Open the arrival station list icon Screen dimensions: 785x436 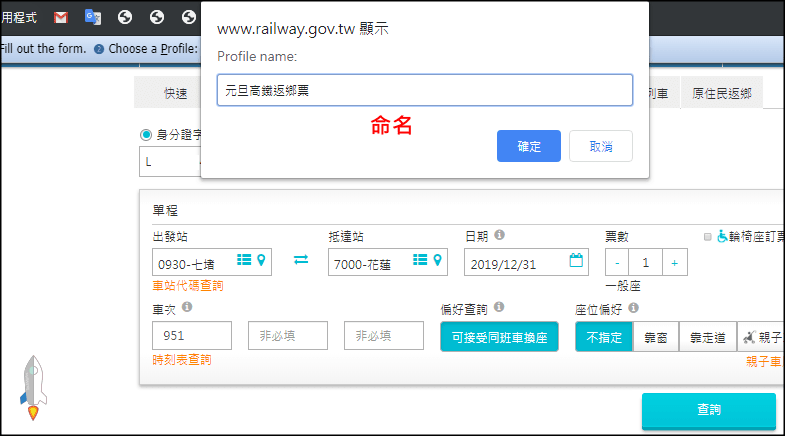coord(420,260)
